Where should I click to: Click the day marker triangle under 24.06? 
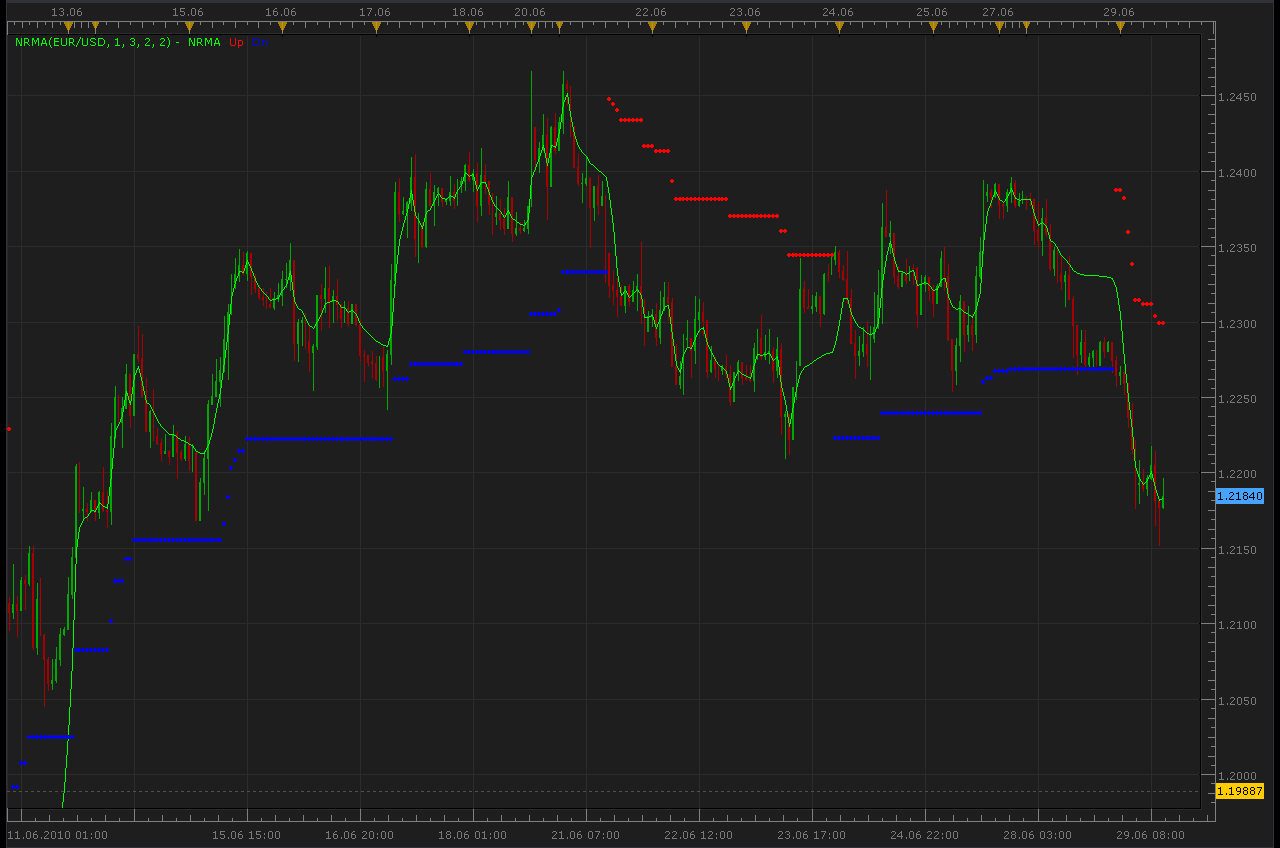[x=839, y=26]
